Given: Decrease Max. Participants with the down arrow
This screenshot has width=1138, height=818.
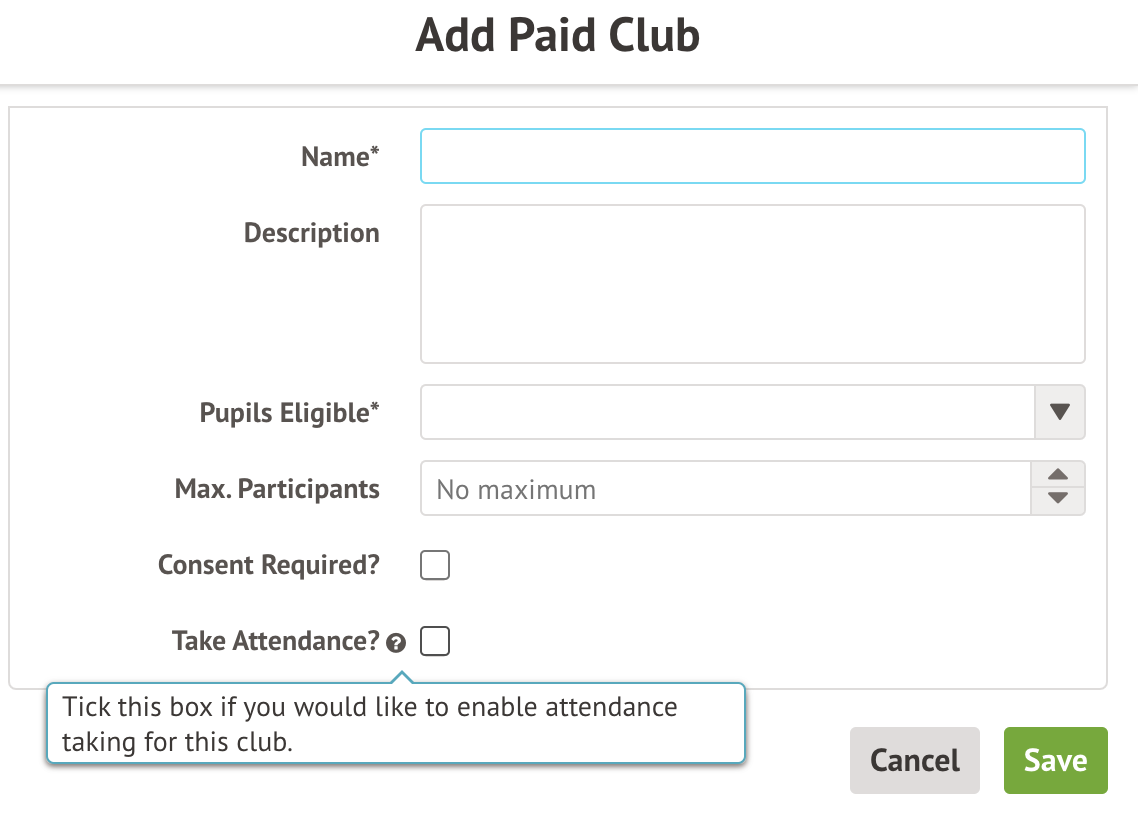Looking at the screenshot, I should (1058, 500).
